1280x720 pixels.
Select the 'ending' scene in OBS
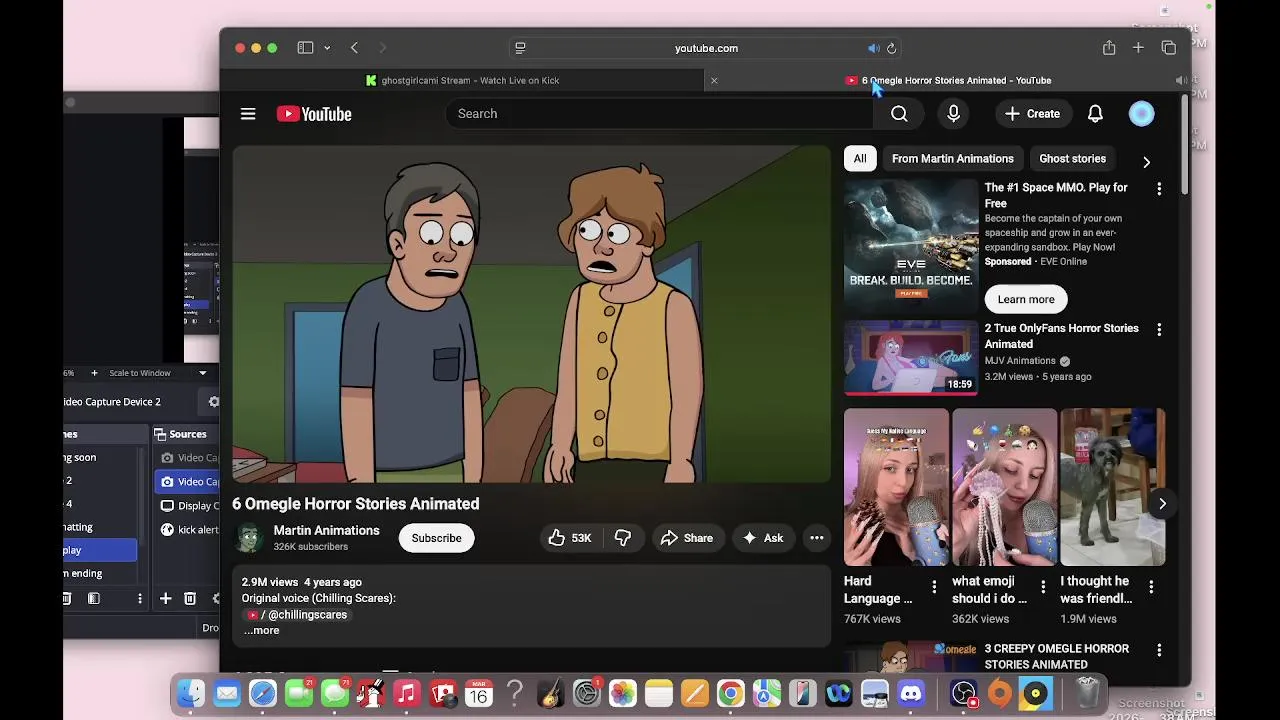(99, 574)
